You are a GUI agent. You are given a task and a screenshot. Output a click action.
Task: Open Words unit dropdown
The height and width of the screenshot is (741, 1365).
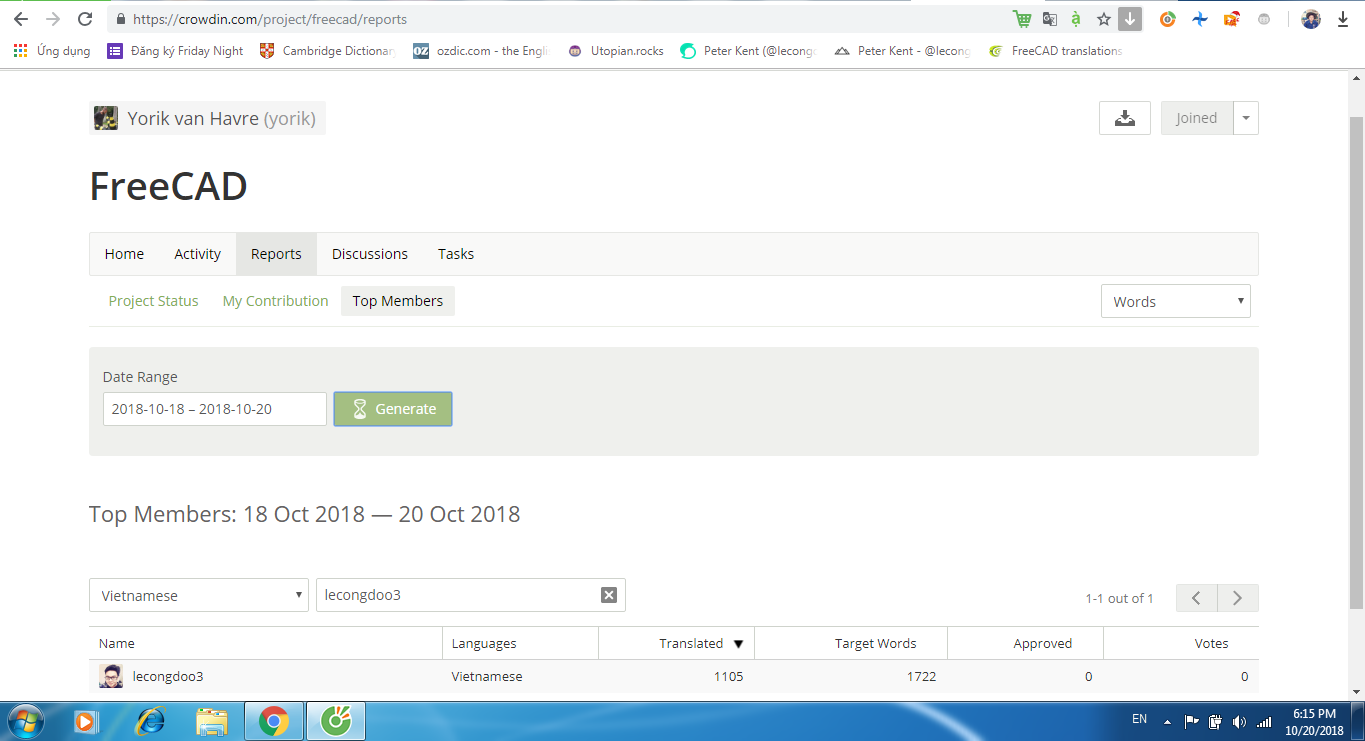pos(1176,301)
